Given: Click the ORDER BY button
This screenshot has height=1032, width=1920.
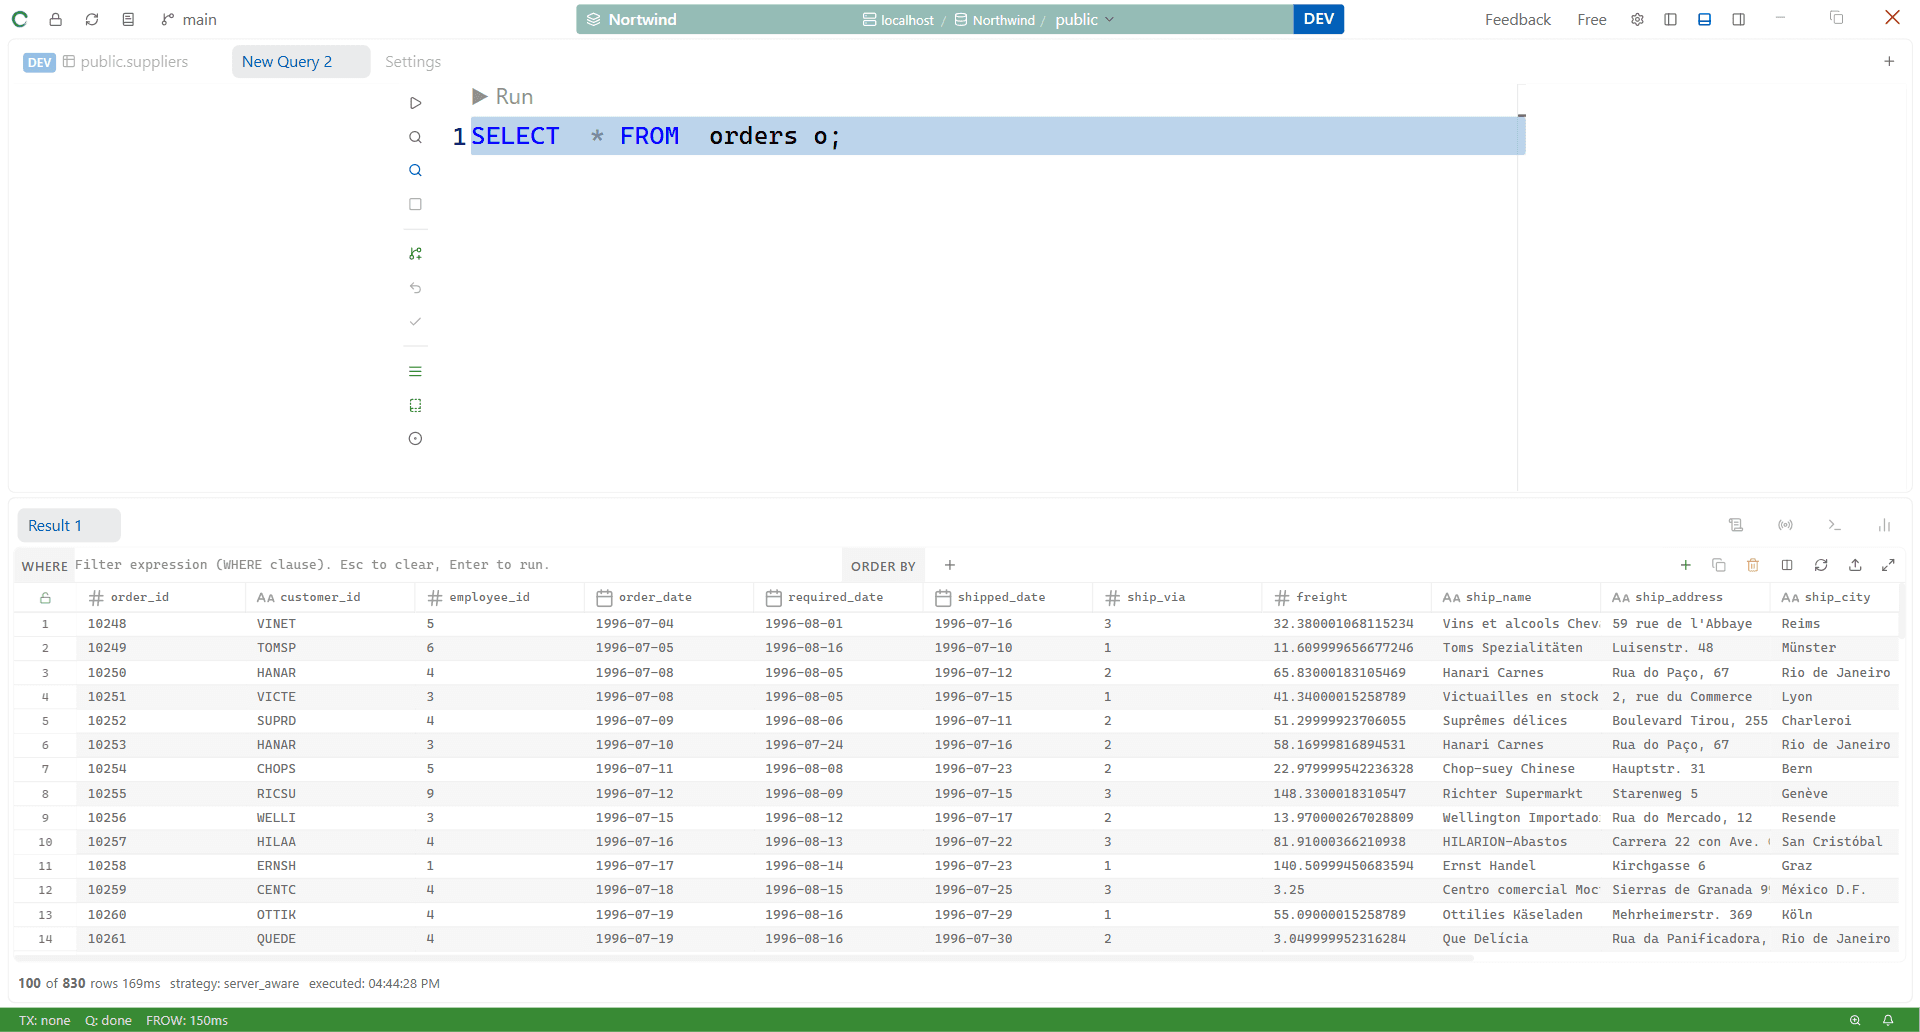Looking at the screenshot, I should point(883,566).
